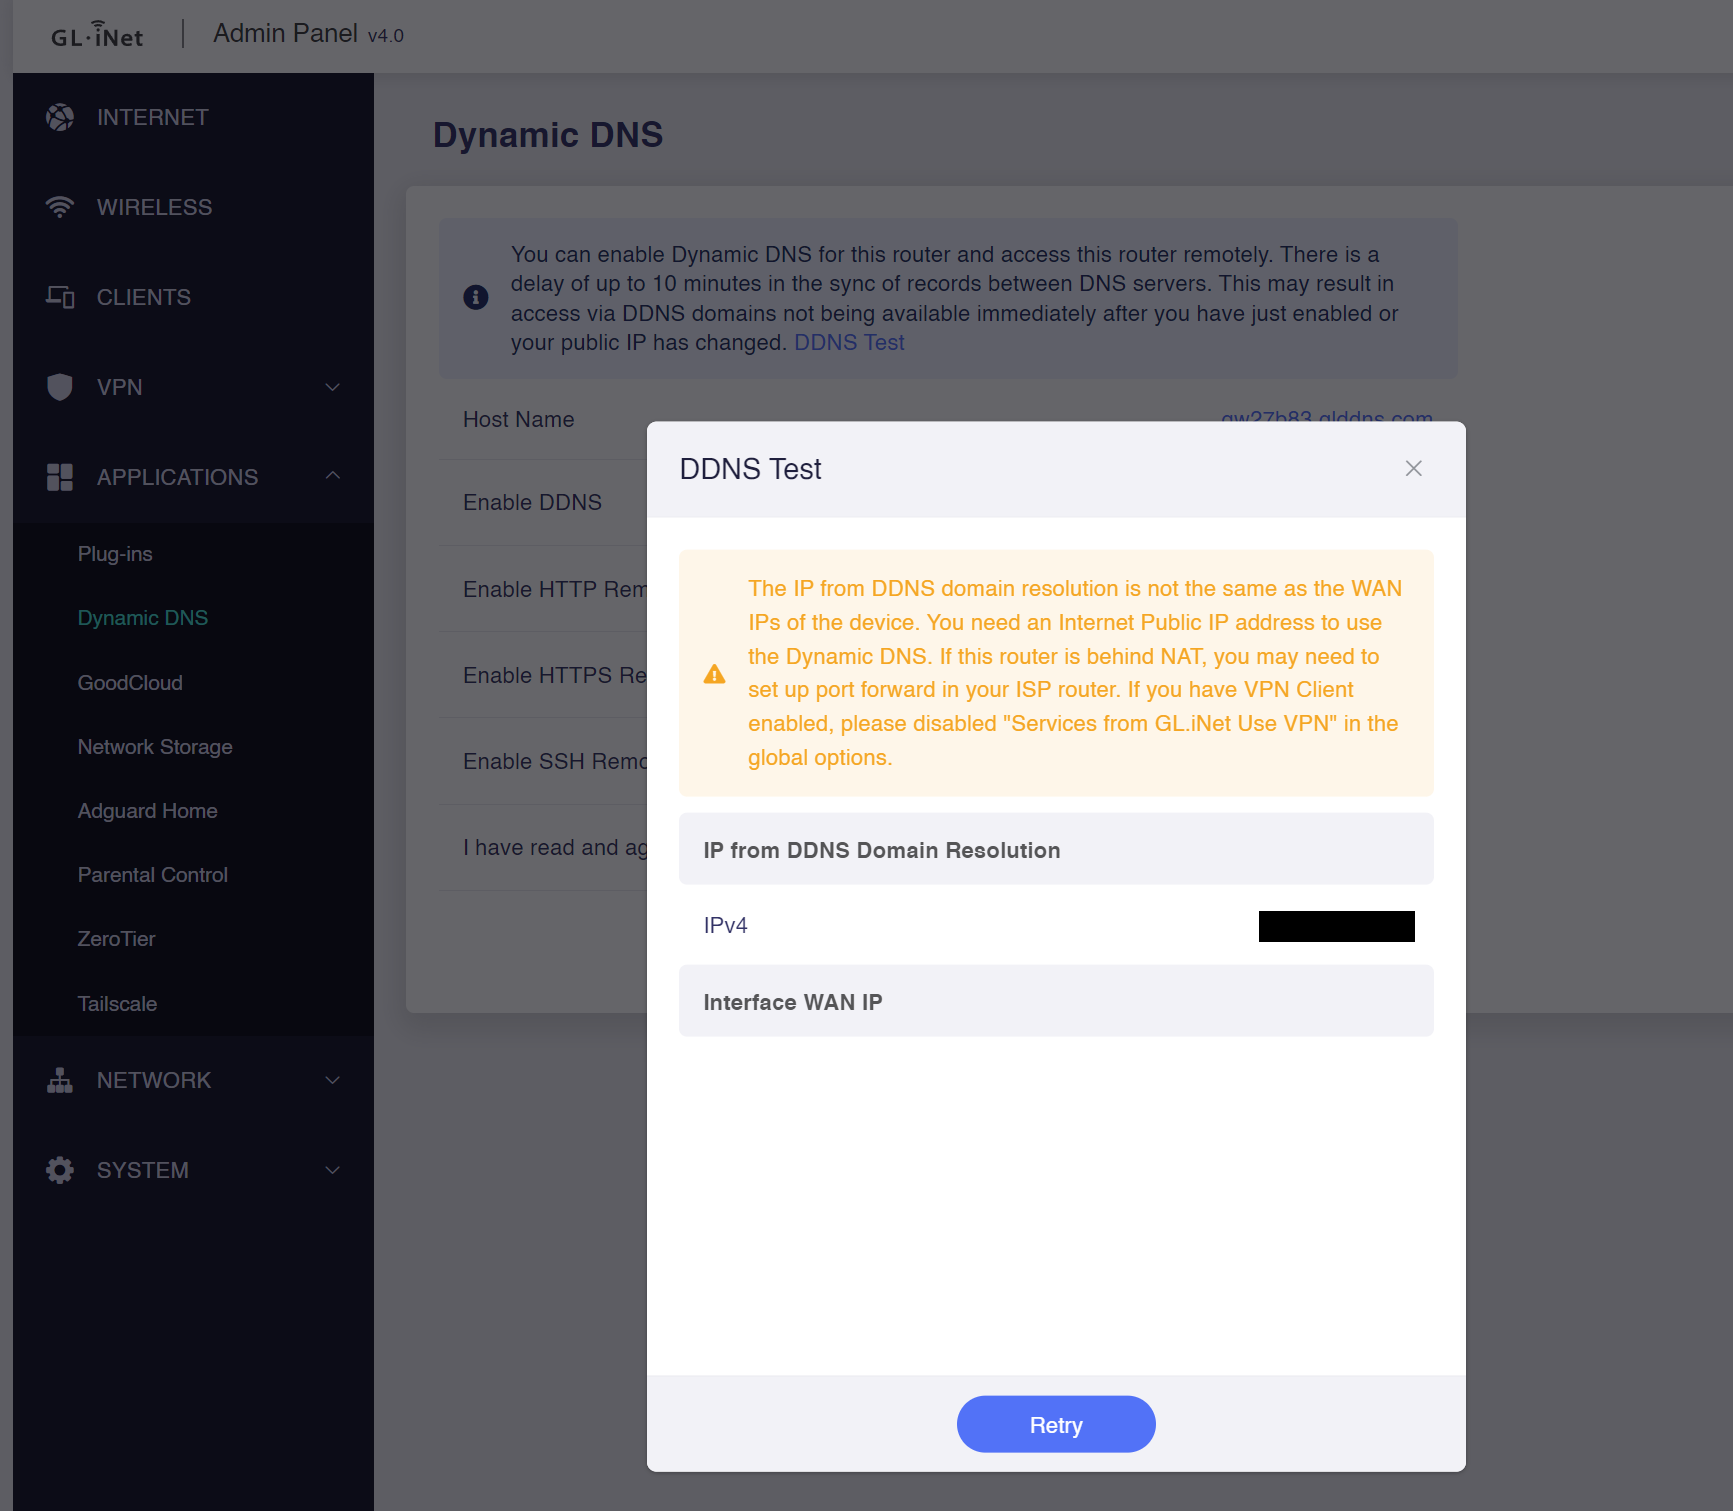1733x1511 pixels.
Task: Collapse the Applications menu chevron
Action: tap(333, 476)
